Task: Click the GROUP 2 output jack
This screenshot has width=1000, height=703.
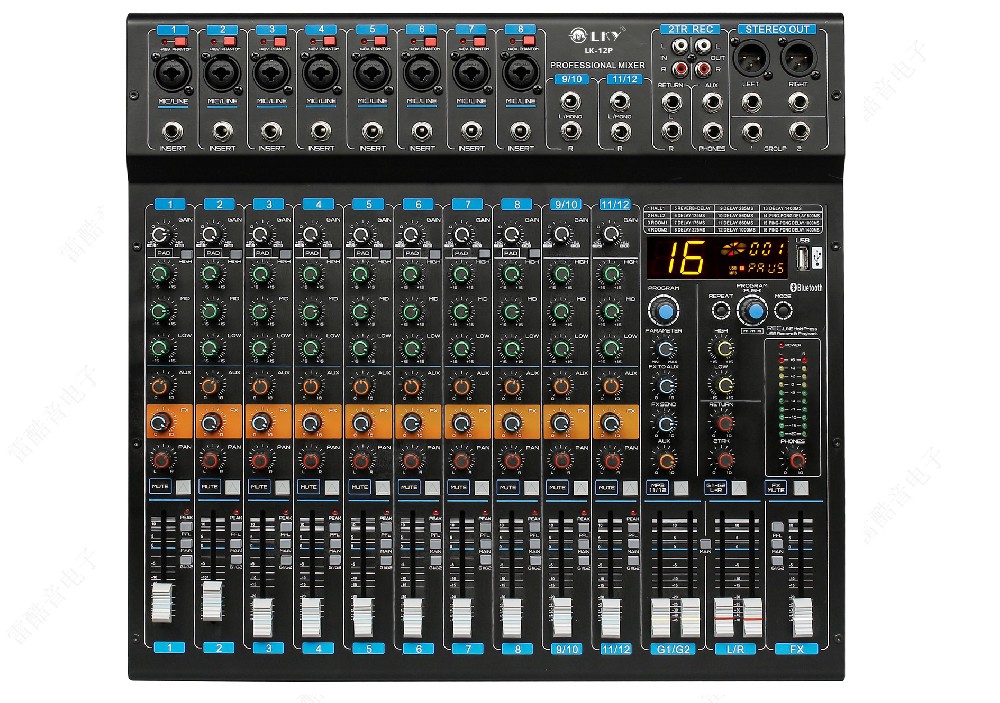Action: coord(799,132)
